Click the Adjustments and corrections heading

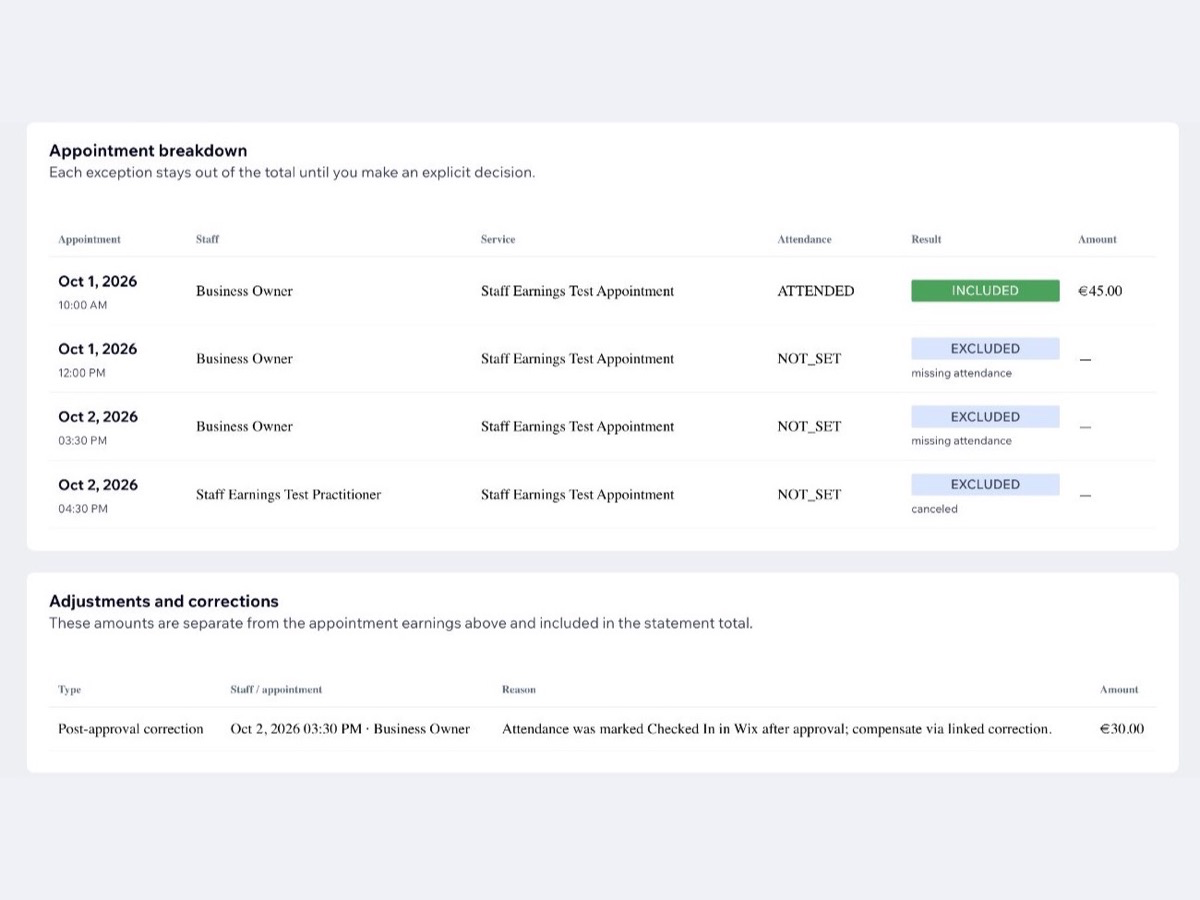coord(164,601)
